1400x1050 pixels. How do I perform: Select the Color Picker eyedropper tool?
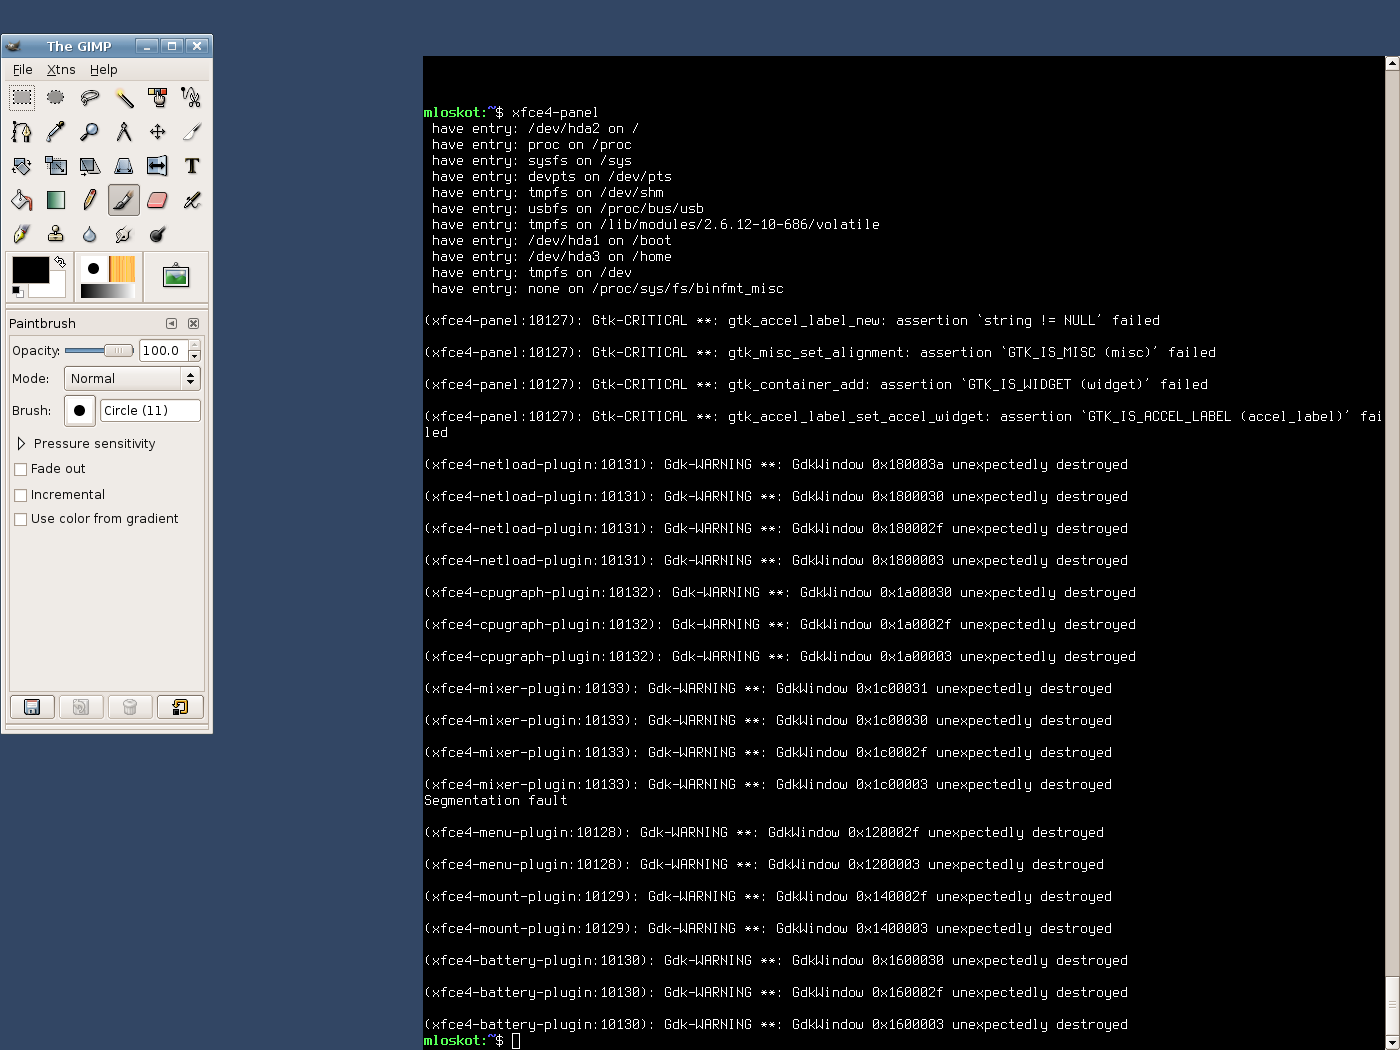tap(56, 132)
